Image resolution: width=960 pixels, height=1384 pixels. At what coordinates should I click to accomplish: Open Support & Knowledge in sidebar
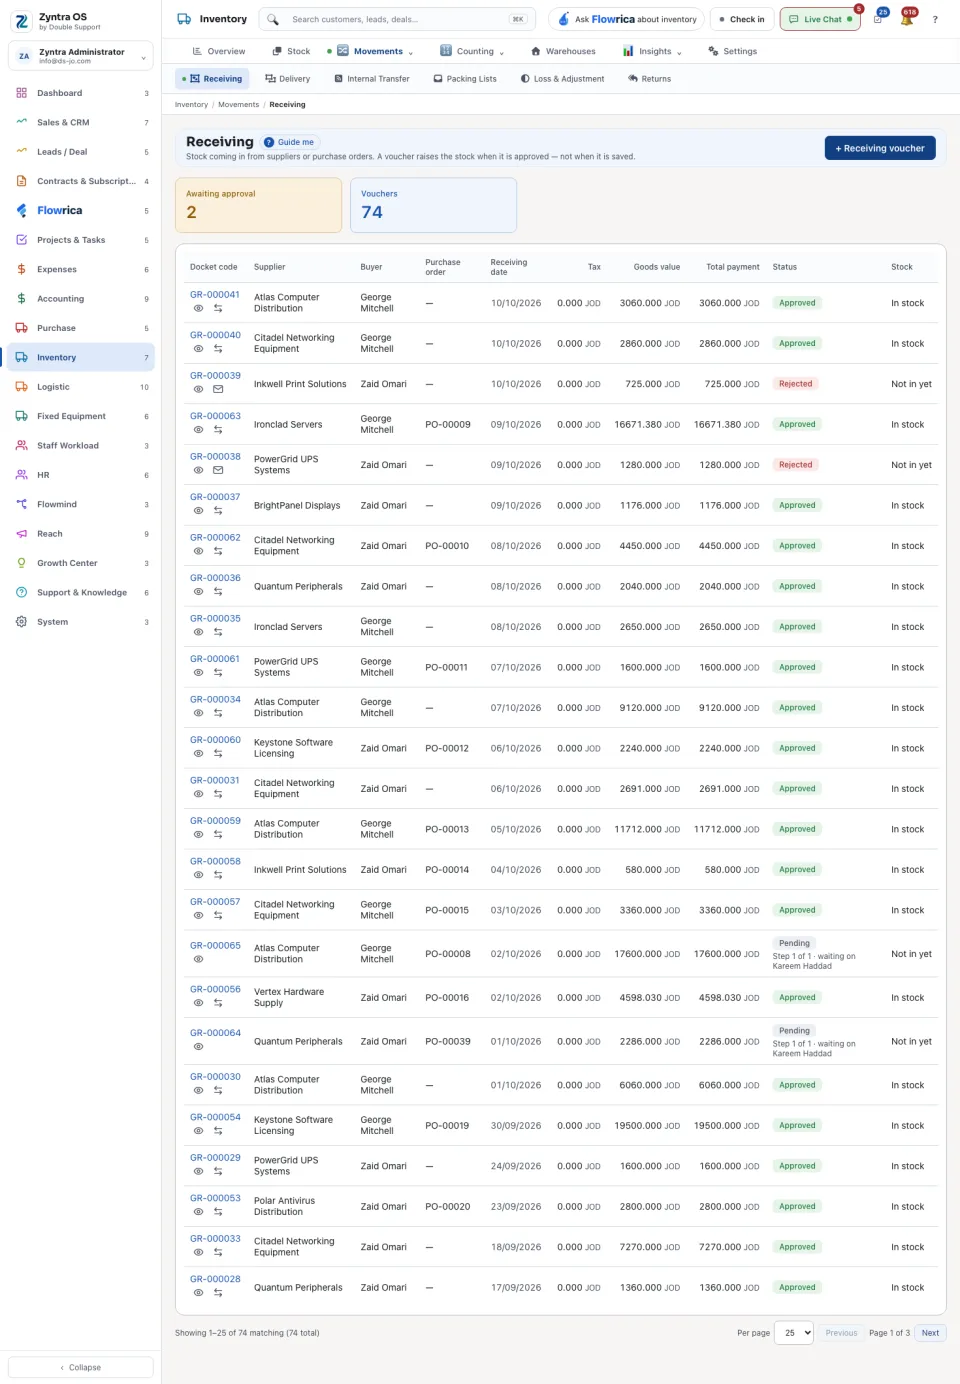pos(81,593)
